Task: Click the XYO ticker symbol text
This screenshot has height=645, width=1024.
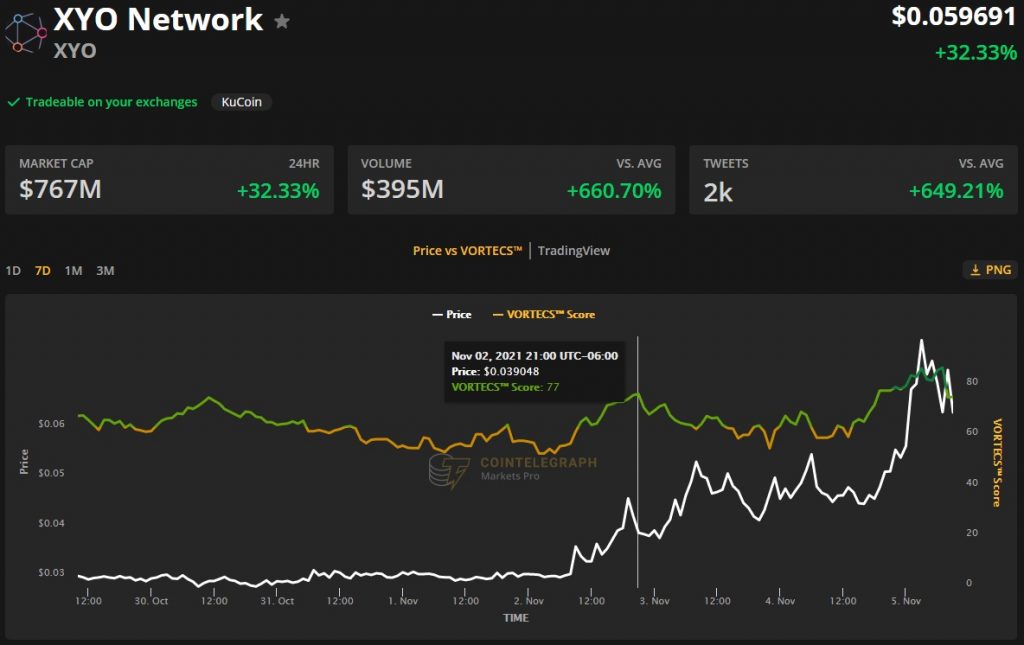Action: (x=75, y=51)
